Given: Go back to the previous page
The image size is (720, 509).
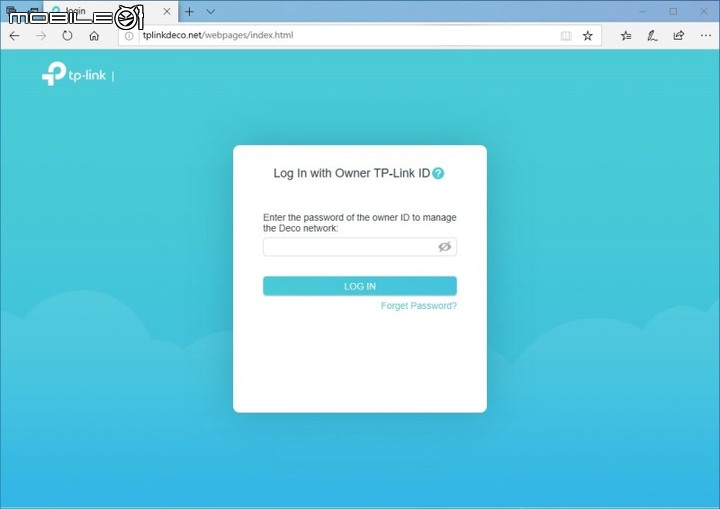Looking at the screenshot, I should click(x=15, y=35).
